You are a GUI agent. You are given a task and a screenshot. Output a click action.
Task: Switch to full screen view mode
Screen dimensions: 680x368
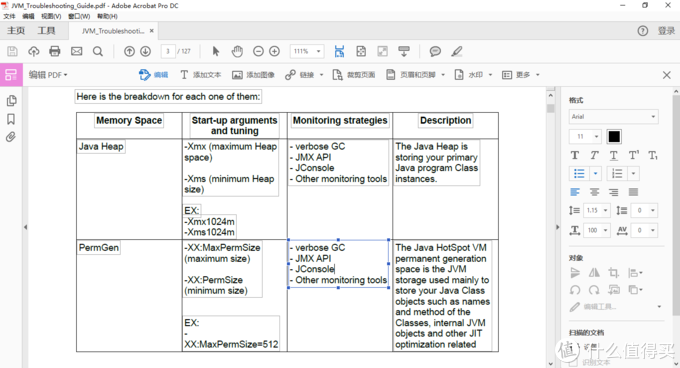382,52
